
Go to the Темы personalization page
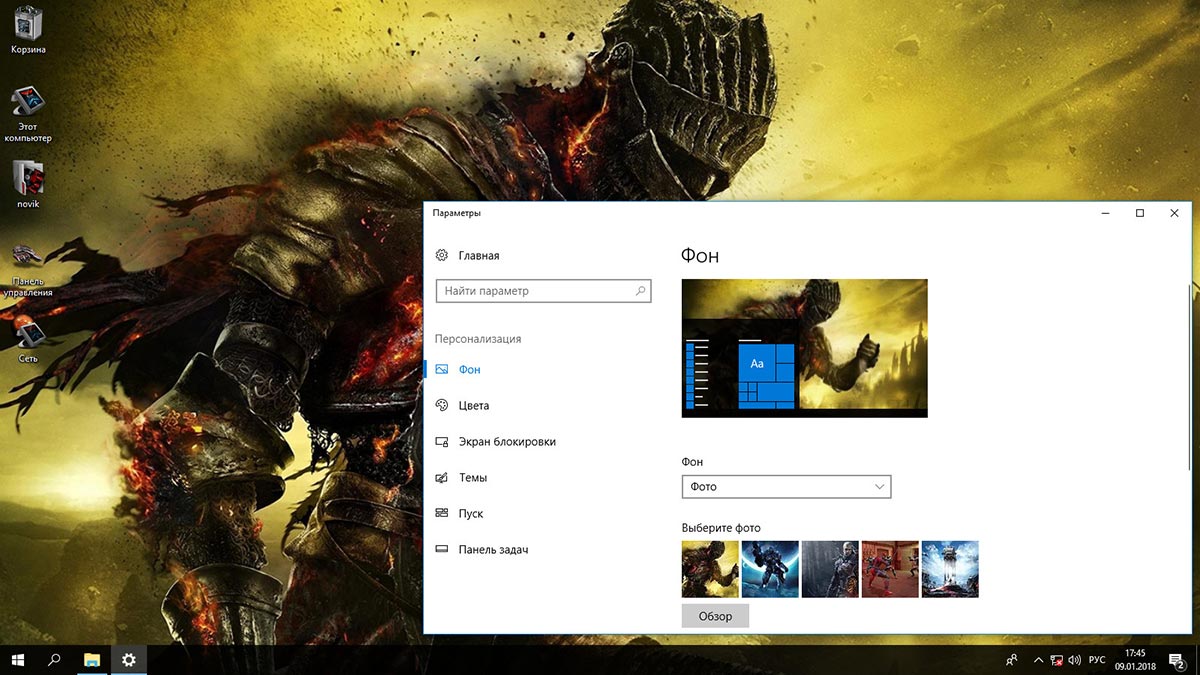[472, 478]
